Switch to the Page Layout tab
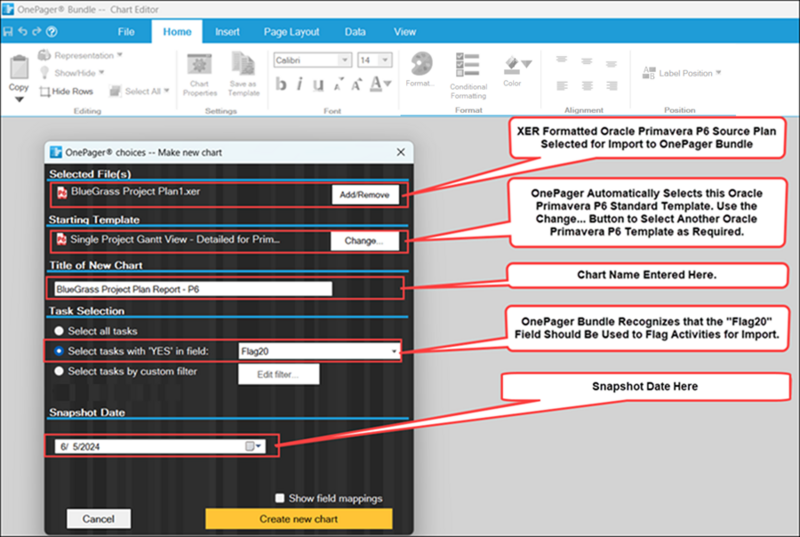 (291, 32)
